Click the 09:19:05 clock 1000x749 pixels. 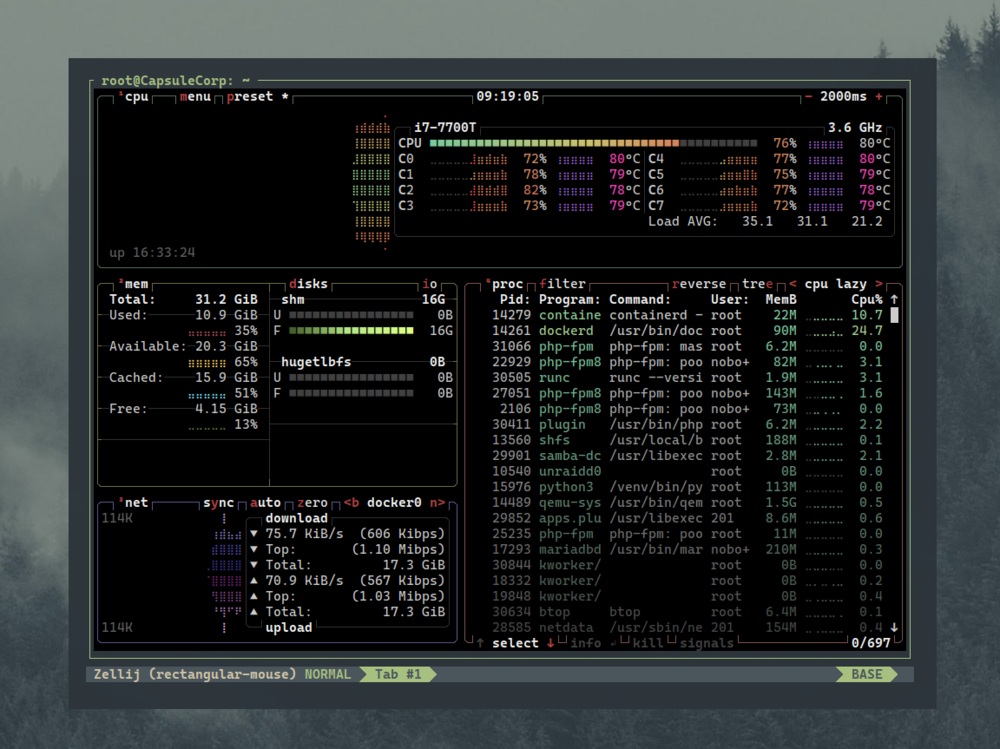(x=508, y=96)
